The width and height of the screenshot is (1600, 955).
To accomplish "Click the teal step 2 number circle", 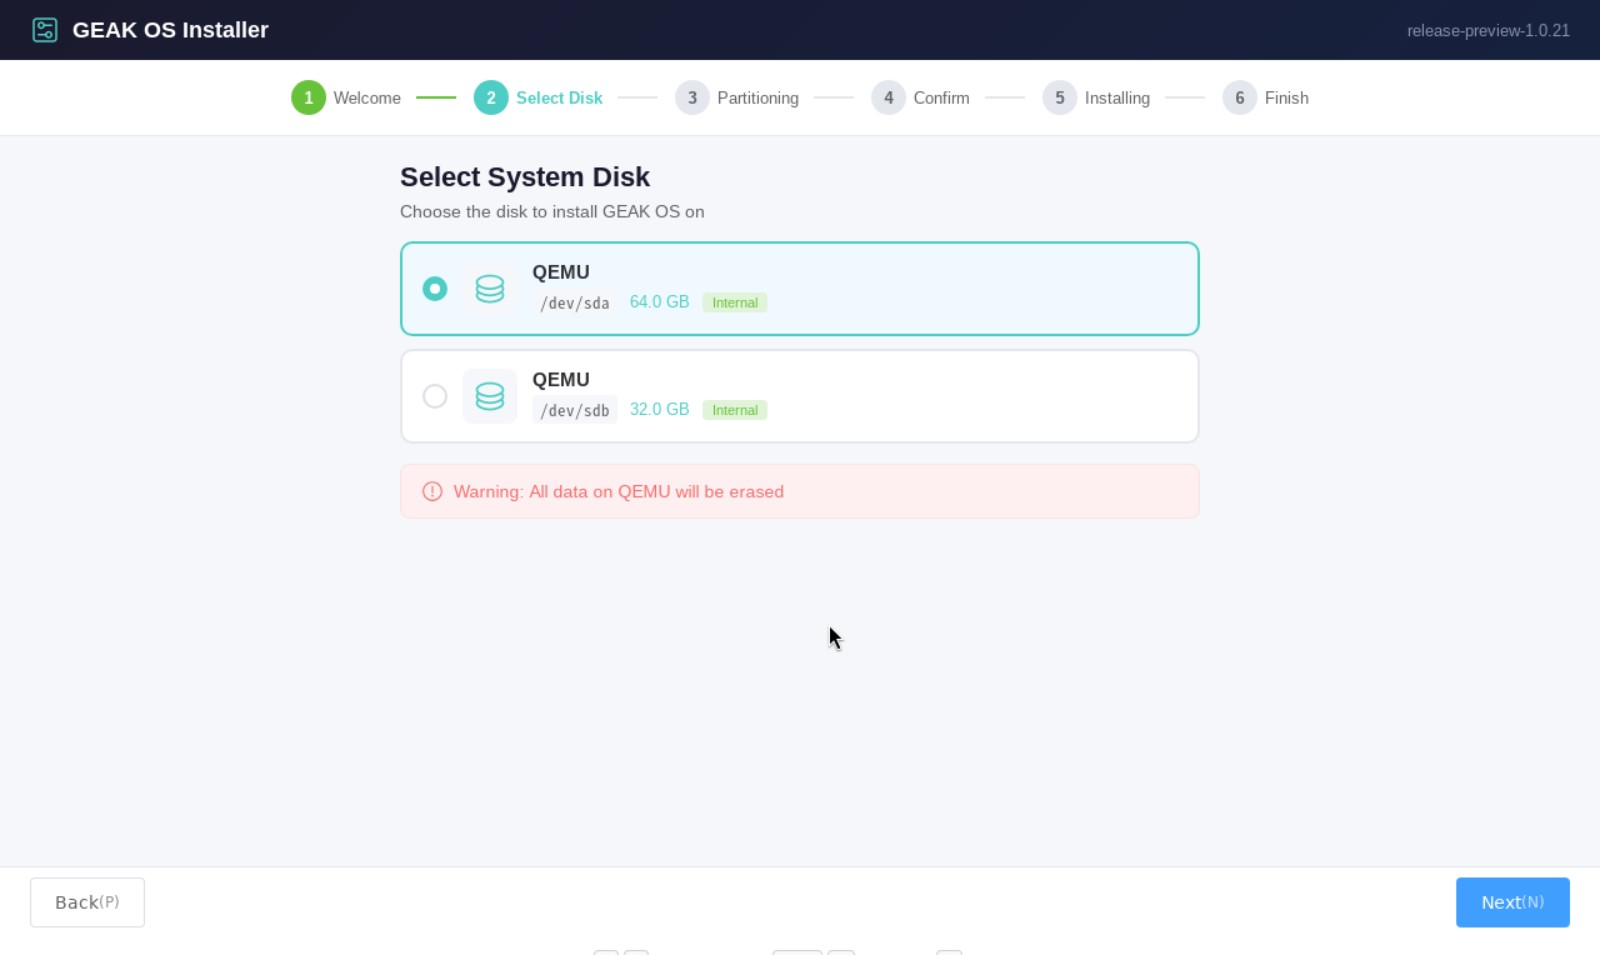I will click(x=491, y=98).
